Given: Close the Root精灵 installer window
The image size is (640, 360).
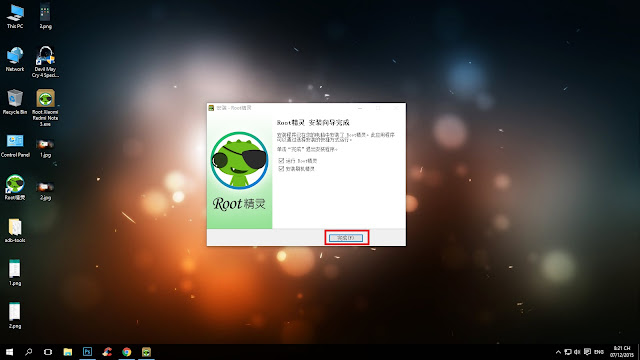Looking at the screenshot, I should 396,108.
